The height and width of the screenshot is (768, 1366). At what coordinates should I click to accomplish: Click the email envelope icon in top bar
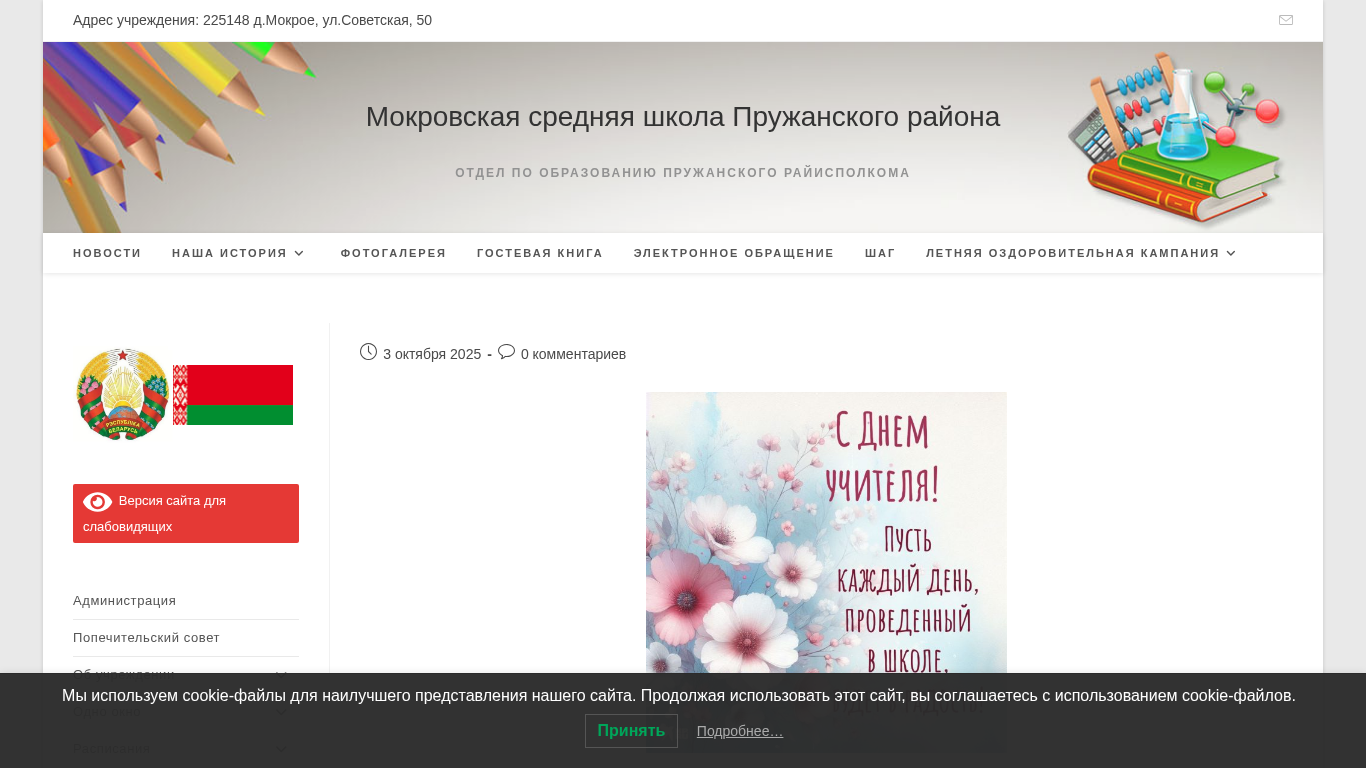[1286, 20]
